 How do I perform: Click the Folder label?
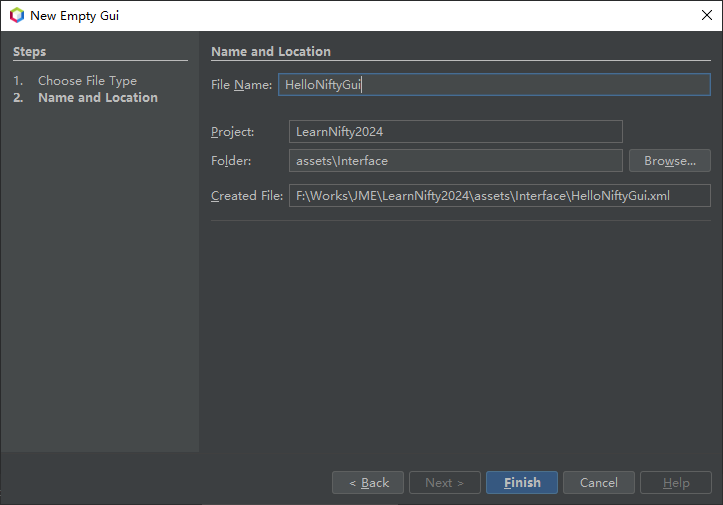coord(231,160)
